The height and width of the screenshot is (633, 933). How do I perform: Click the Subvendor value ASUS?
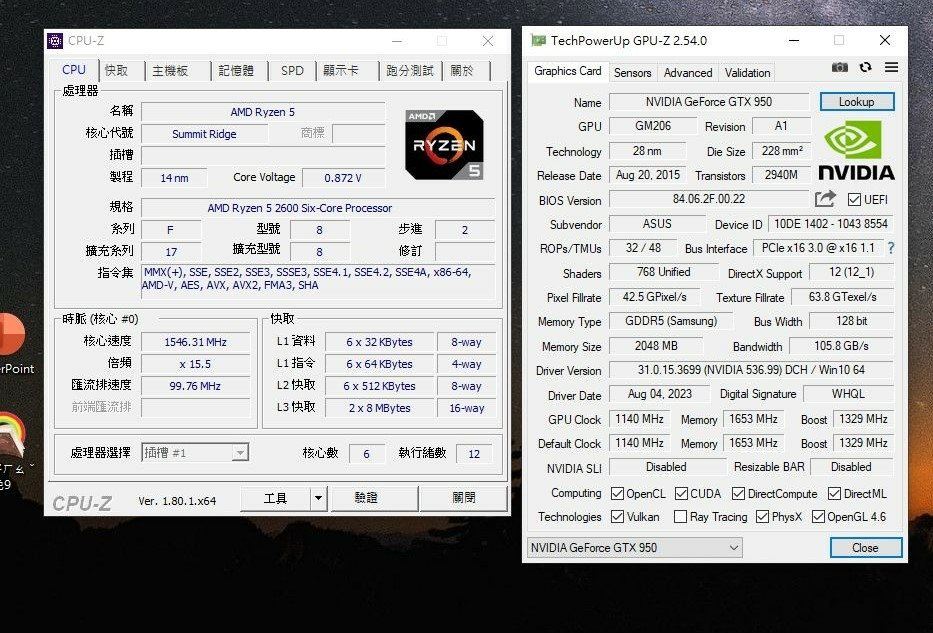(657, 224)
